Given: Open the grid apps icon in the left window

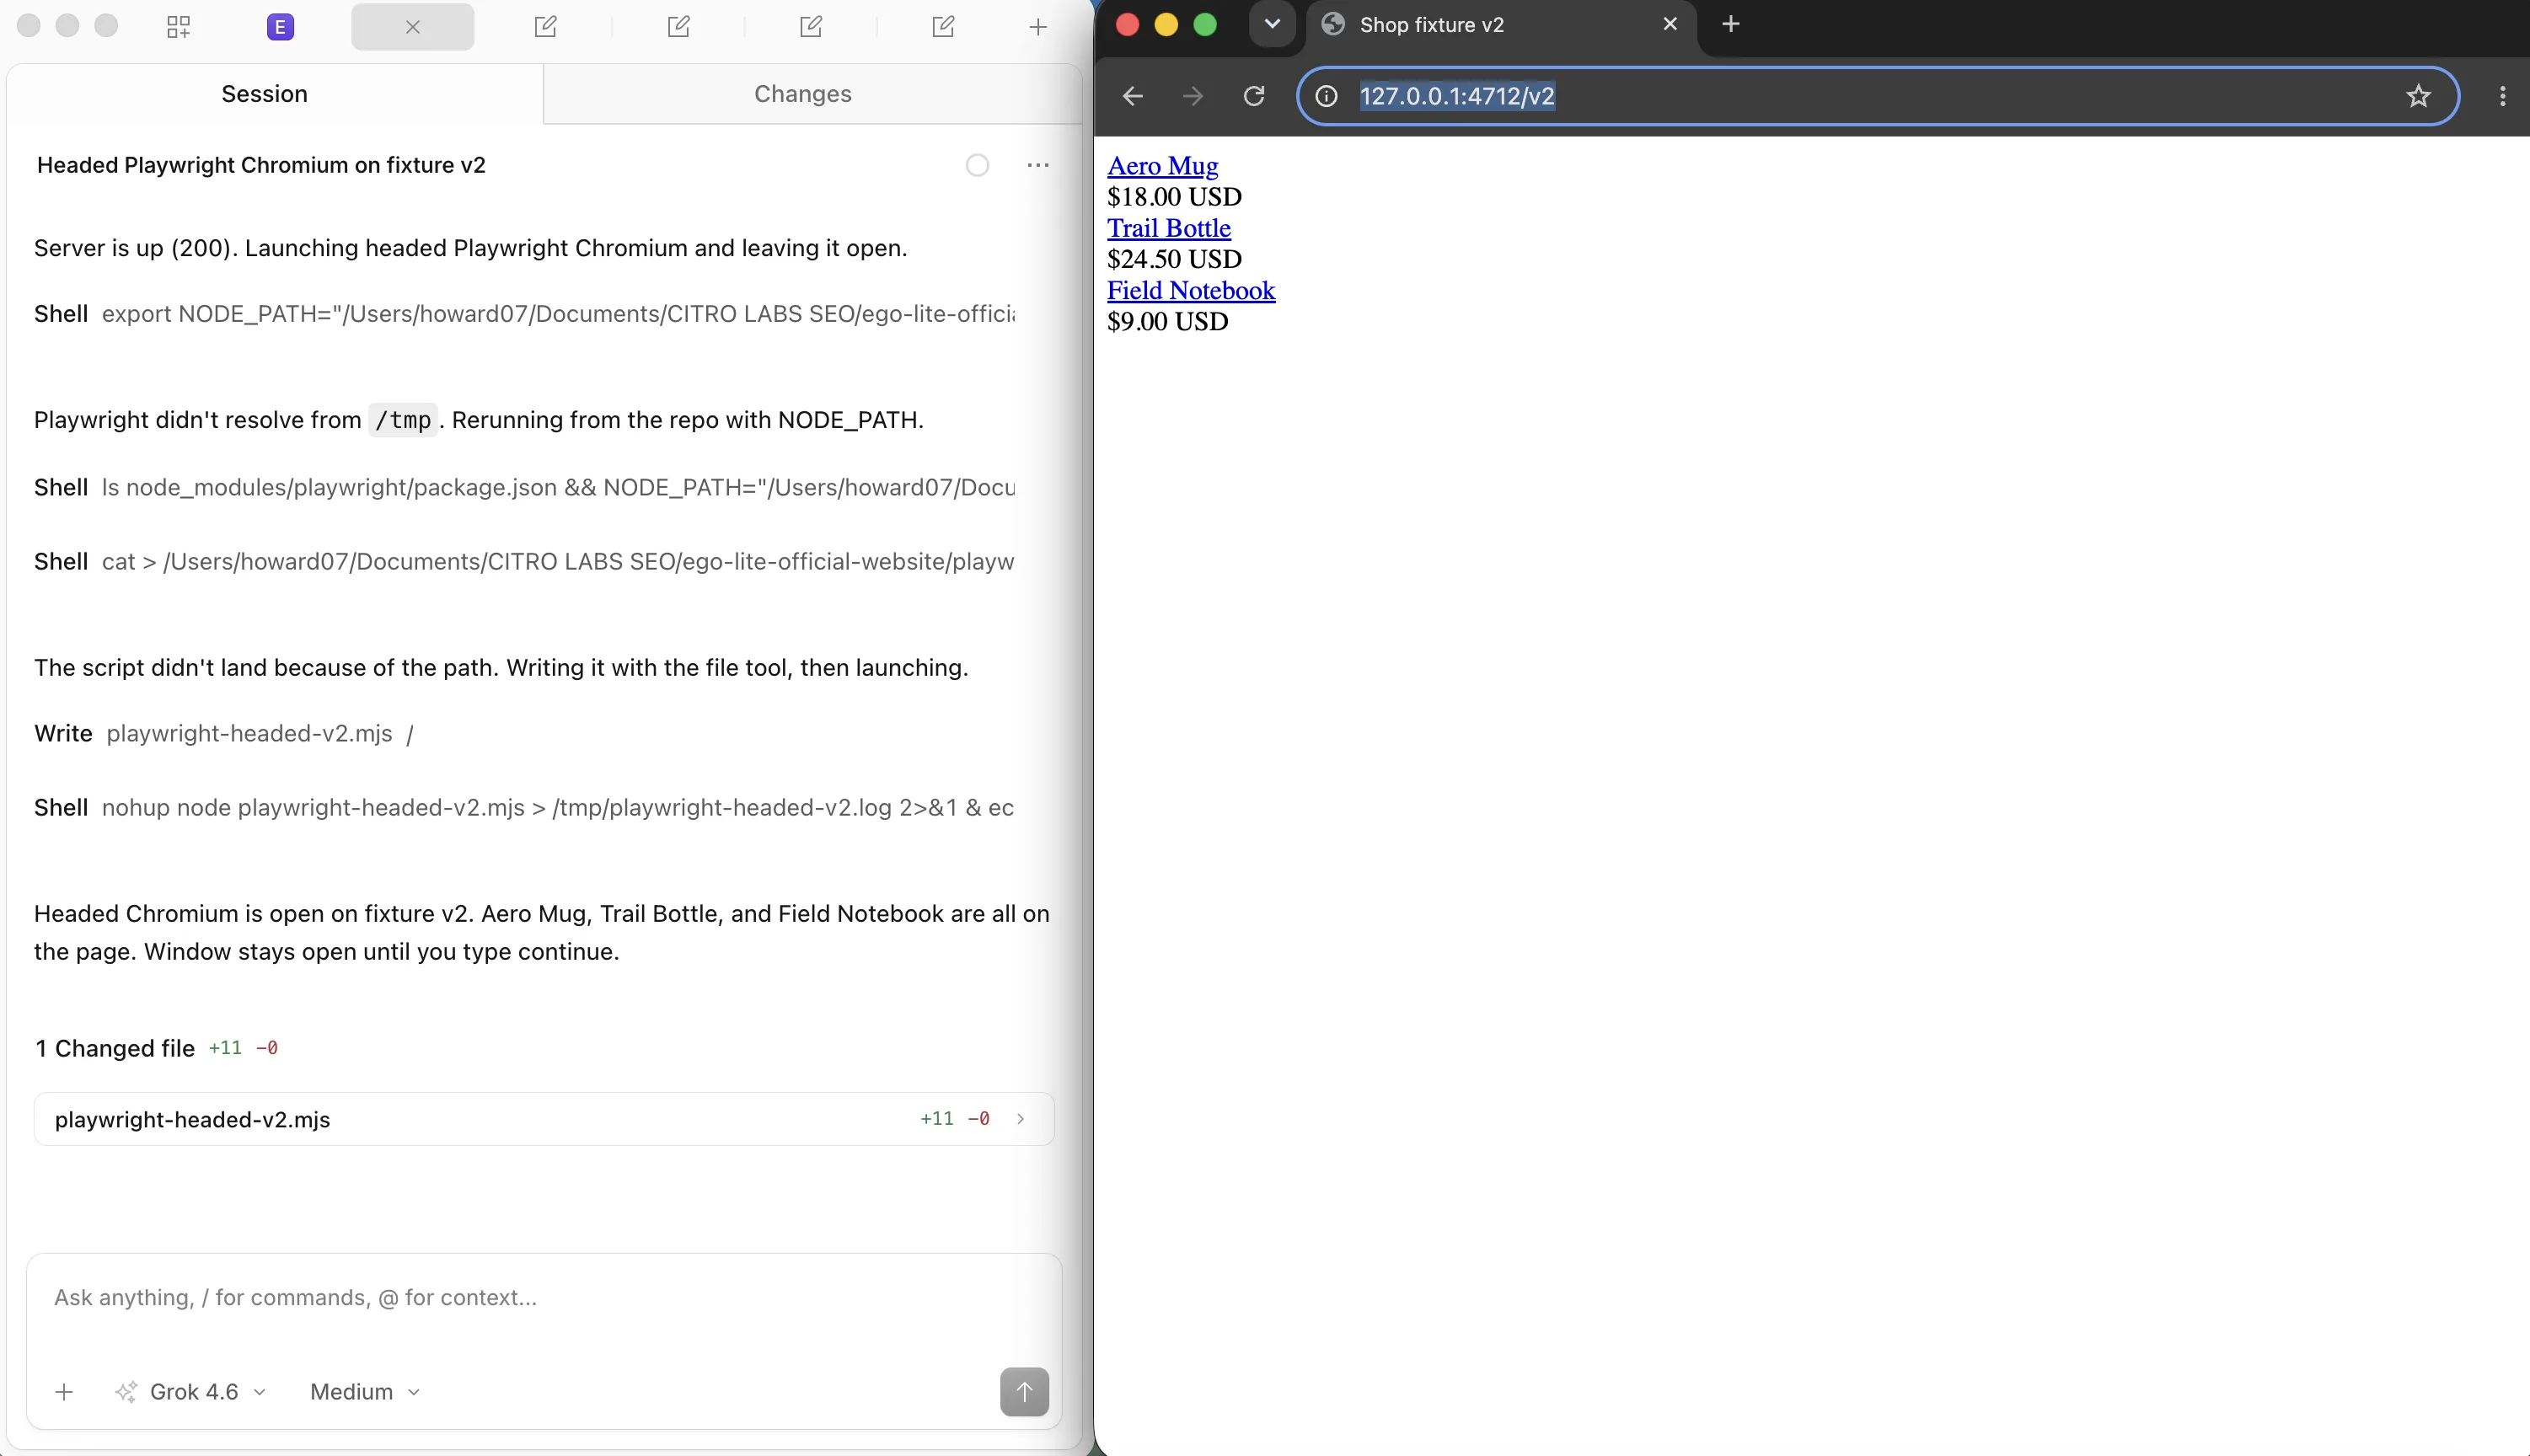Looking at the screenshot, I should click(x=178, y=27).
